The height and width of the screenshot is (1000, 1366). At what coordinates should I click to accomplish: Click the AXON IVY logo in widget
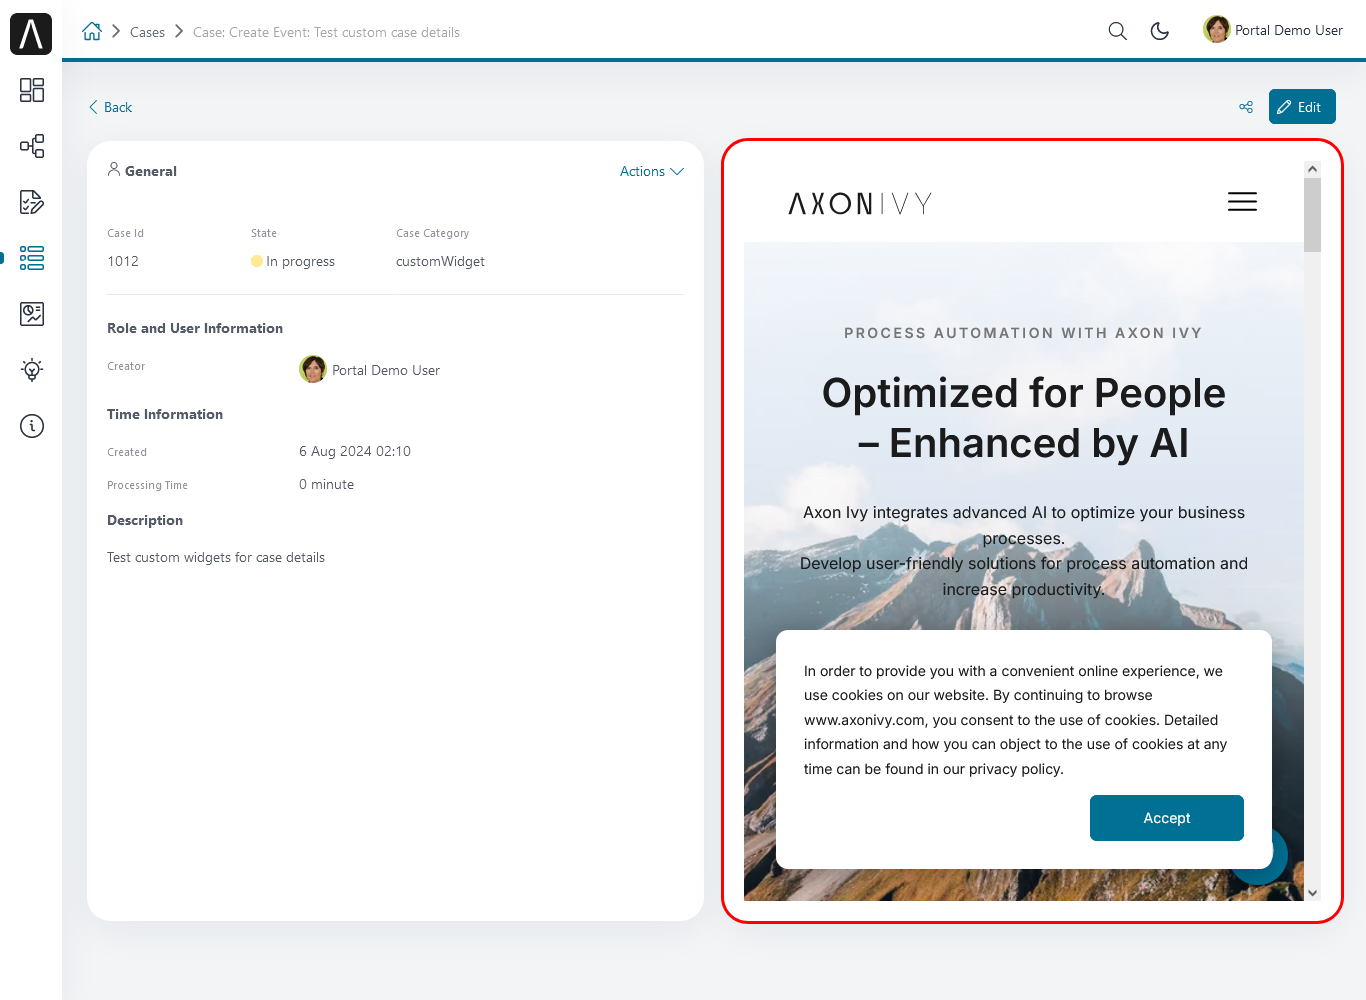pyautogui.click(x=860, y=204)
